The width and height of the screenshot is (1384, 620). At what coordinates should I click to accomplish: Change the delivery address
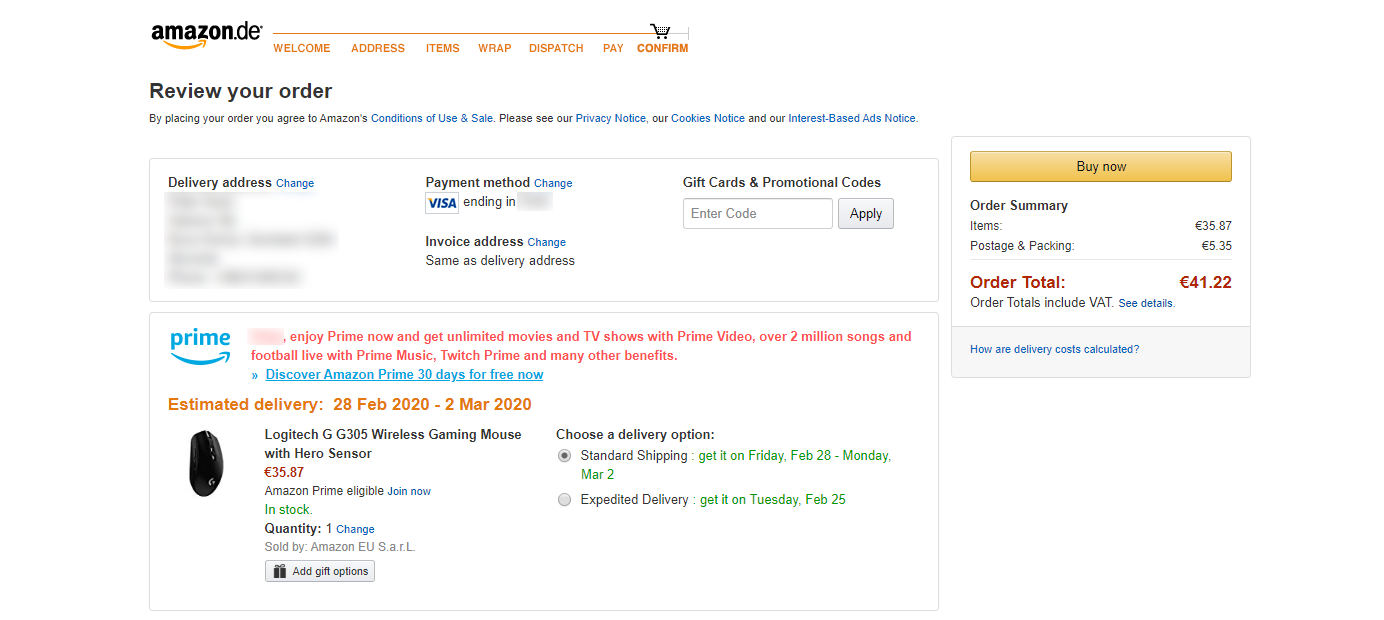(x=295, y=183)
